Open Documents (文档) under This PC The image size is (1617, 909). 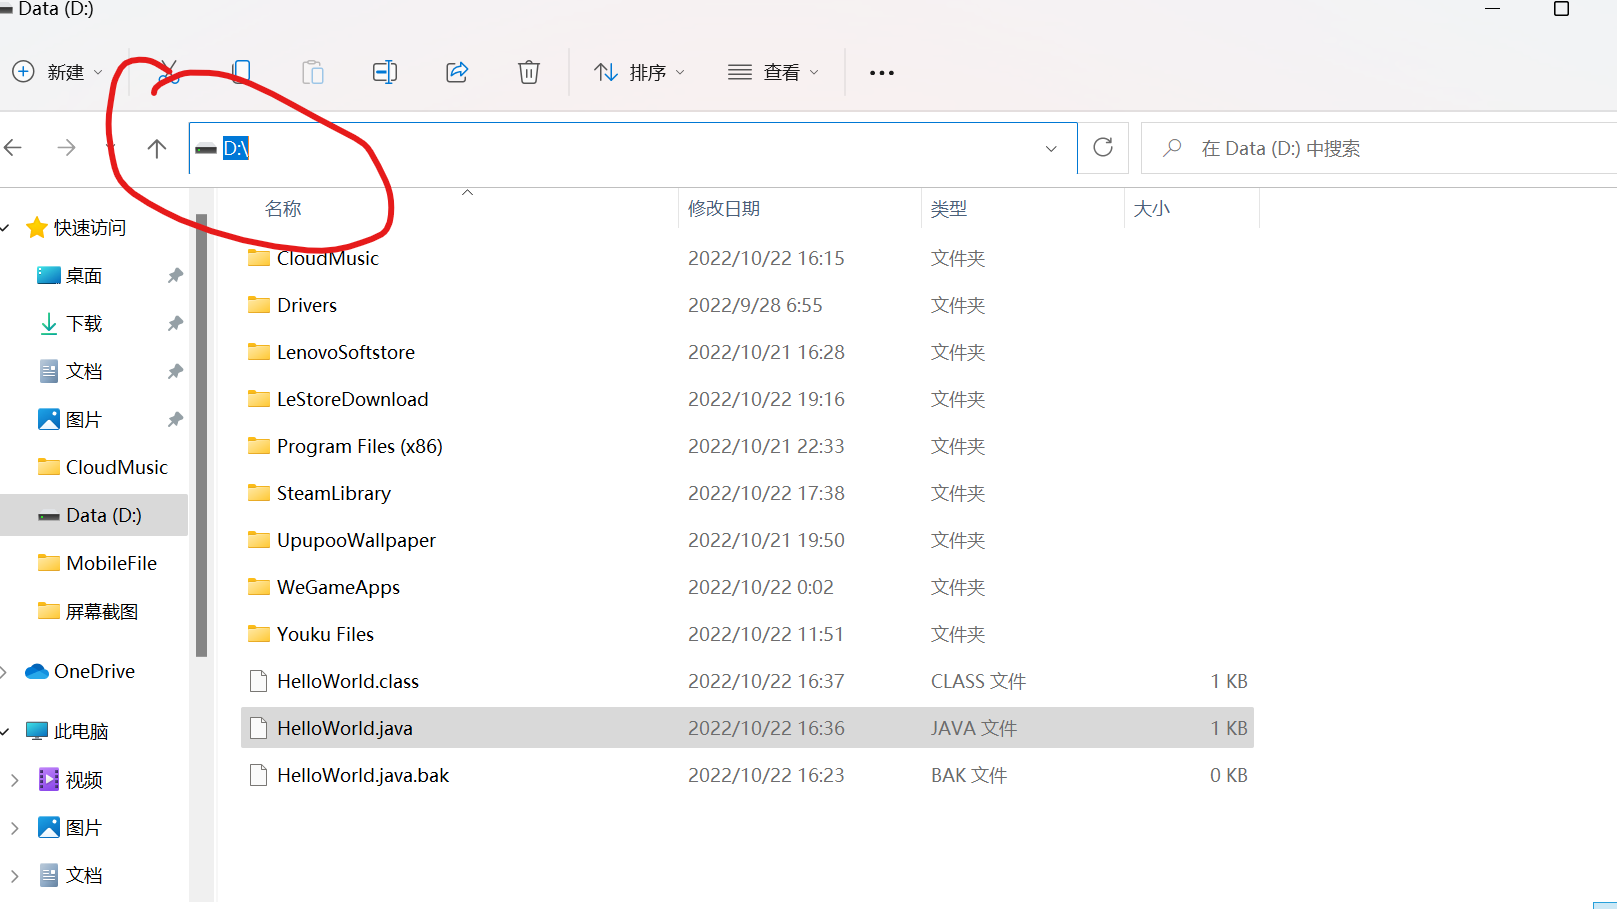click(x=70, y=875)
